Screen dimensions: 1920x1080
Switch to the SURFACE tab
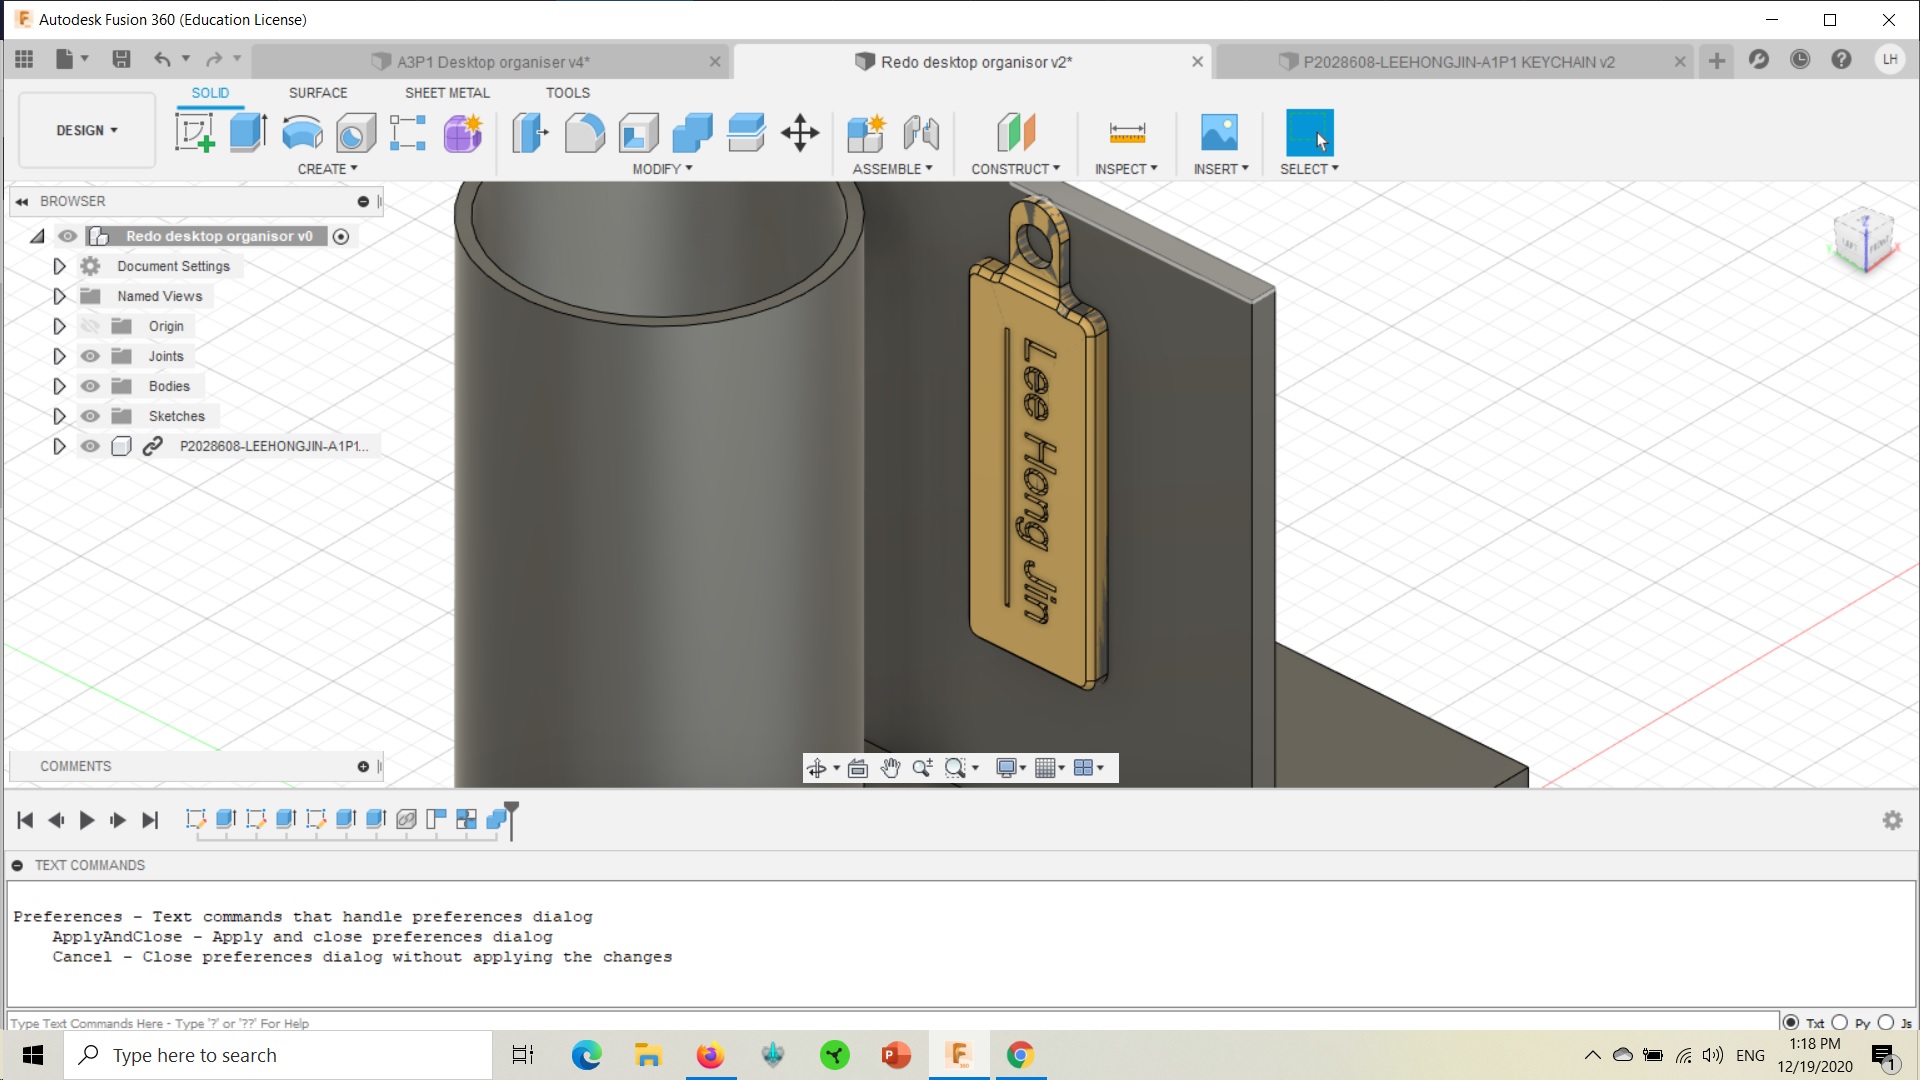click(x=318, y=92)
